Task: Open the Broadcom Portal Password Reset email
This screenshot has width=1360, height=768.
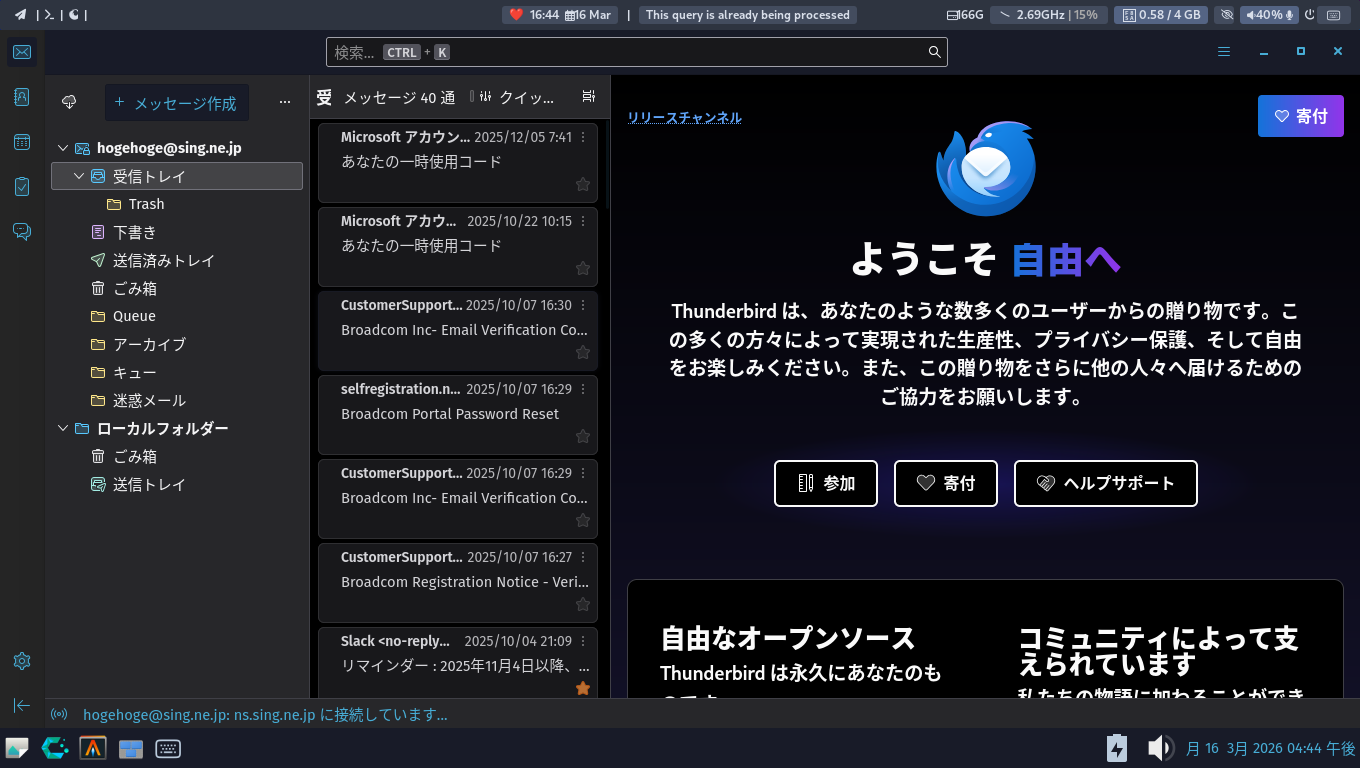Action: point(458,415)
